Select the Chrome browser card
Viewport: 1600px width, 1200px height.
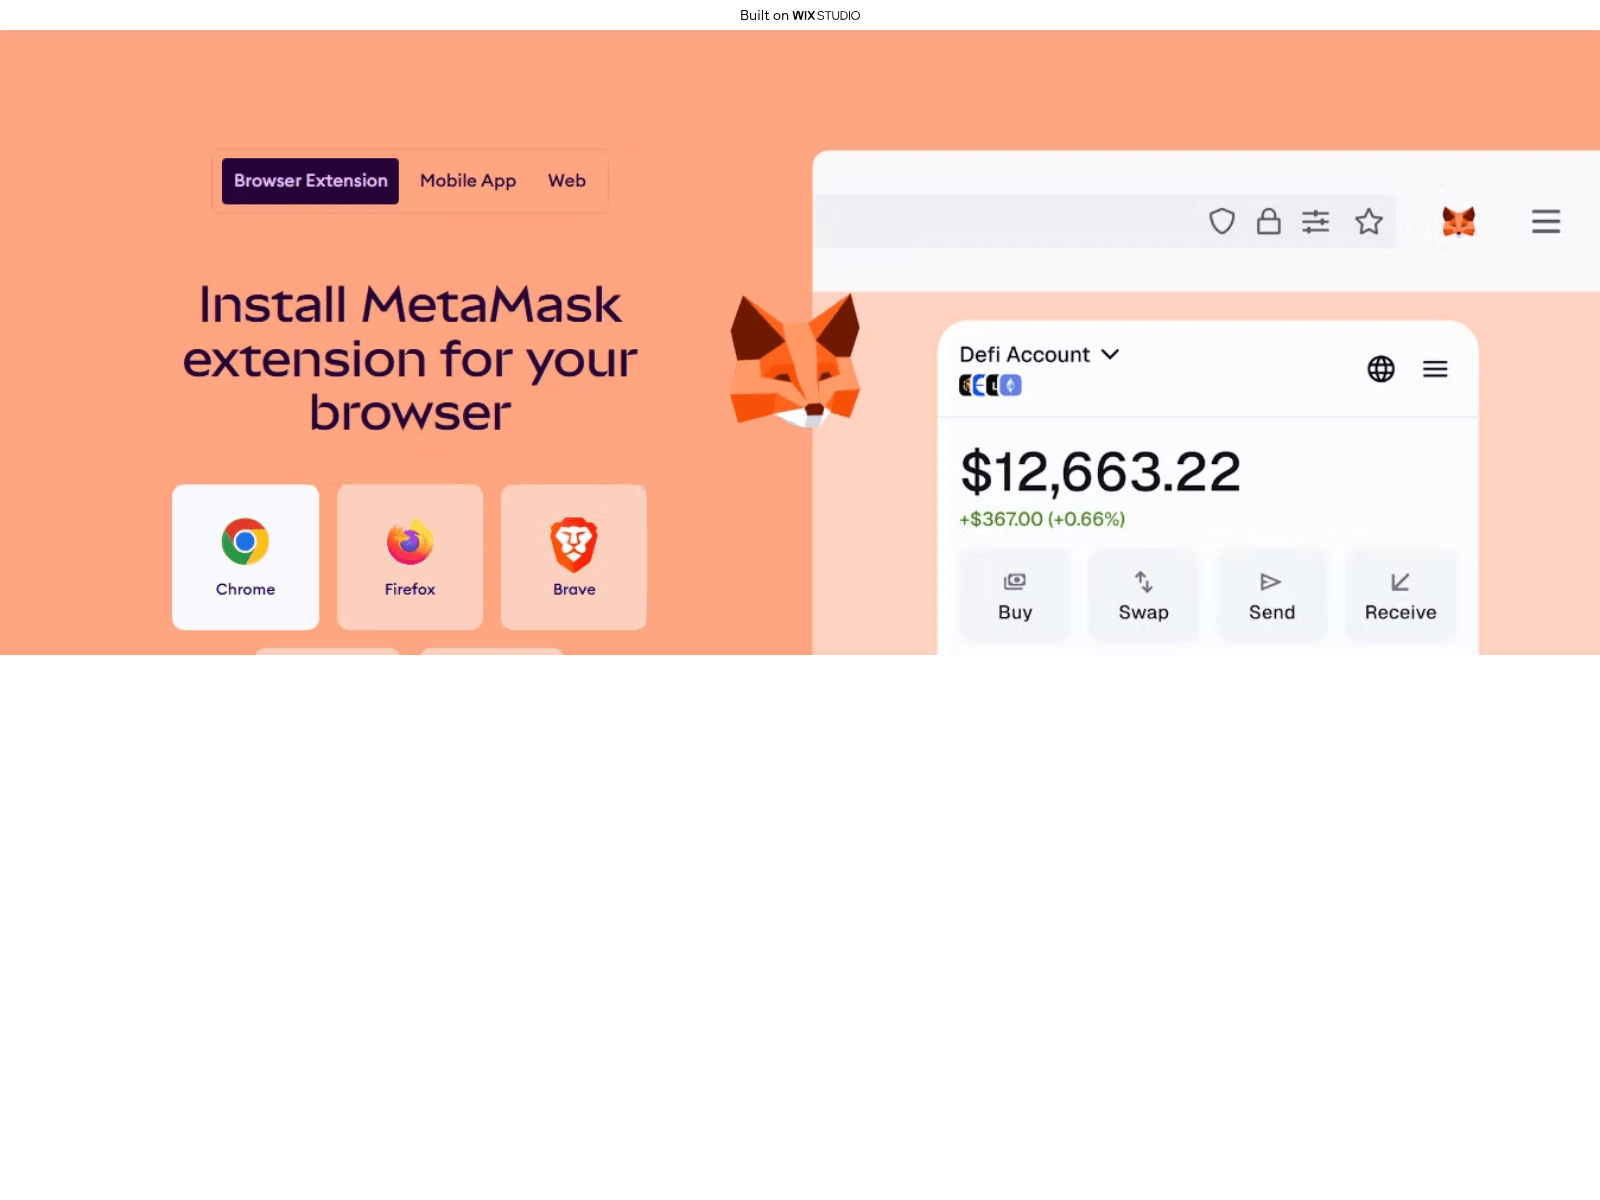245,557
